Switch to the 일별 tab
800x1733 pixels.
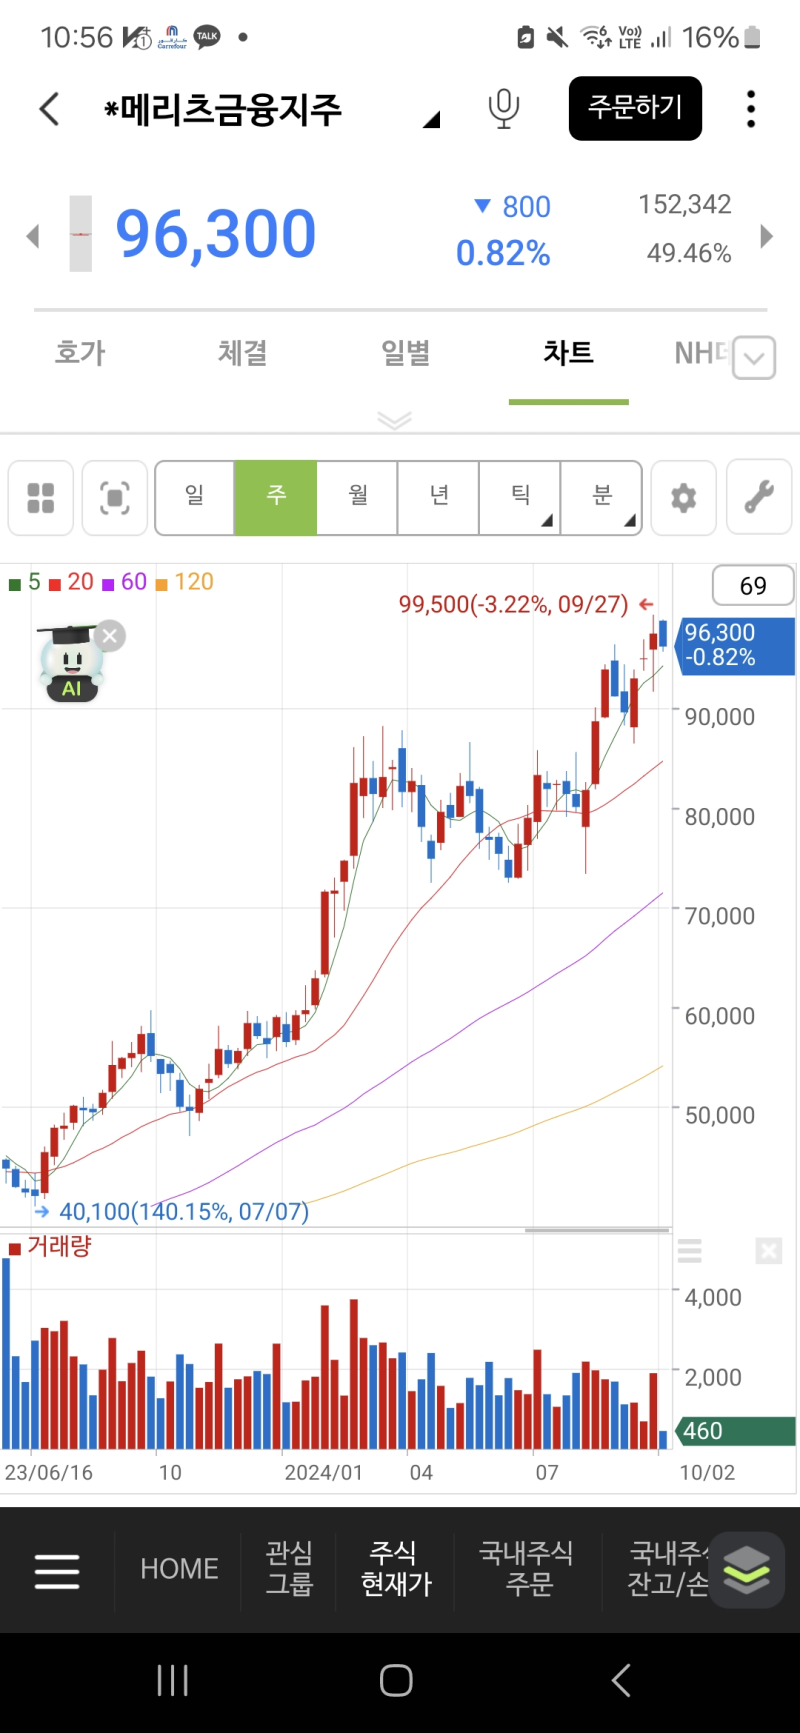click(406, 353)
